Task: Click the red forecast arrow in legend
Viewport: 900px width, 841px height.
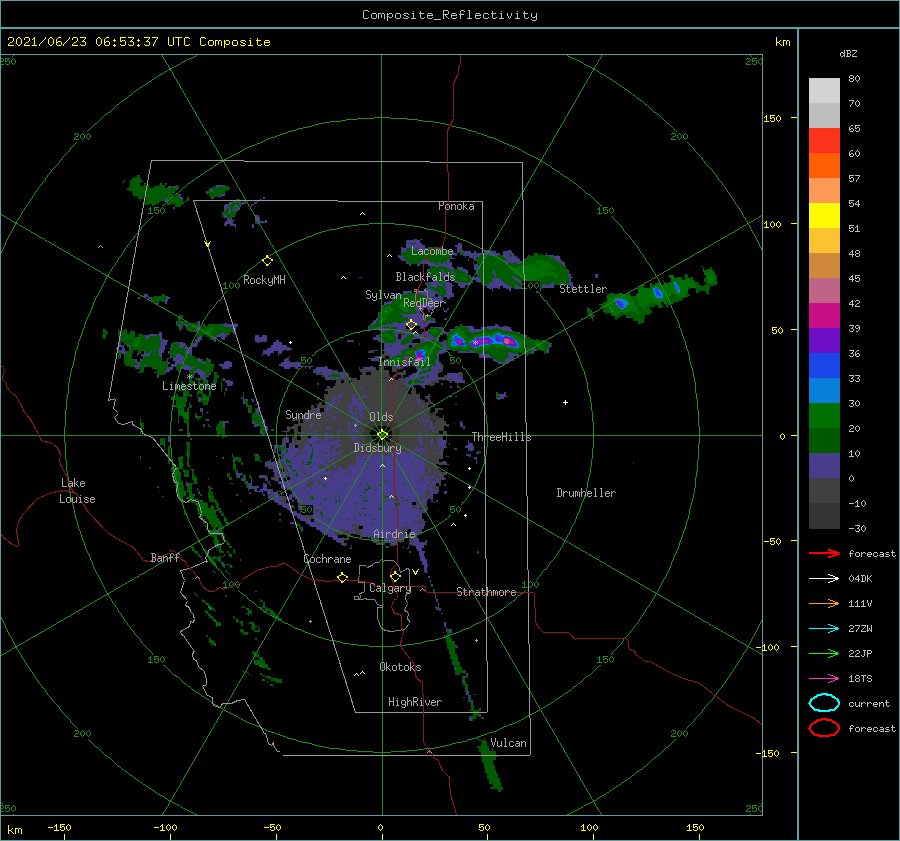Action: coord(824,553)
